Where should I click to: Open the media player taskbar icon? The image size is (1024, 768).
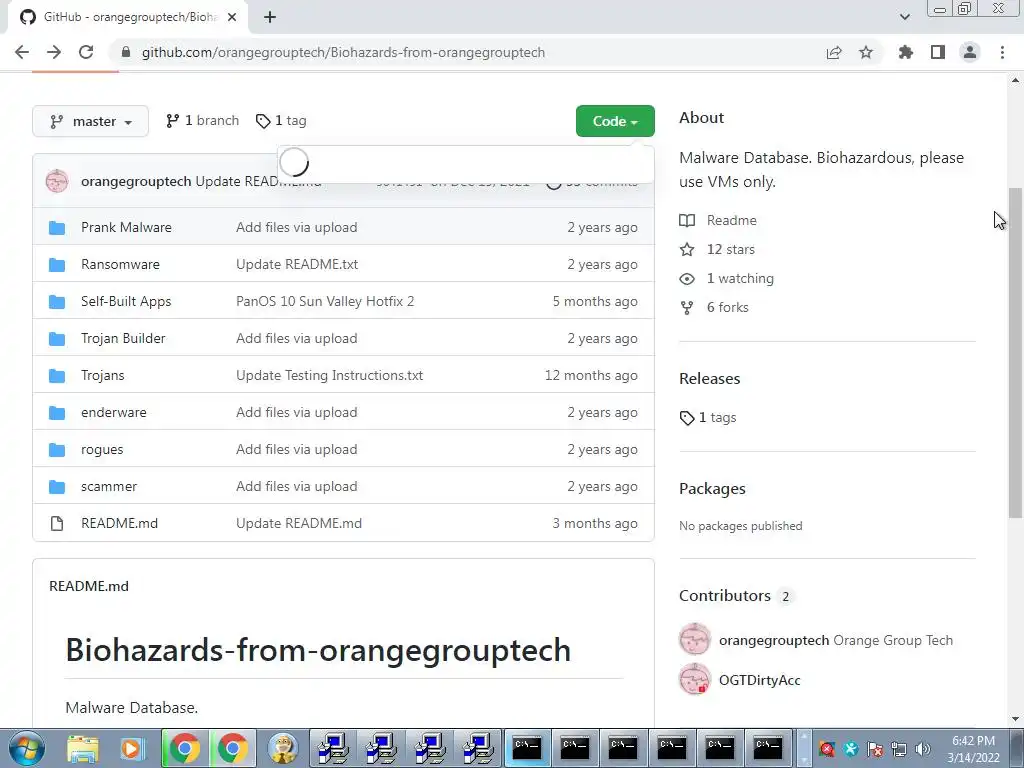click(133, 748)
